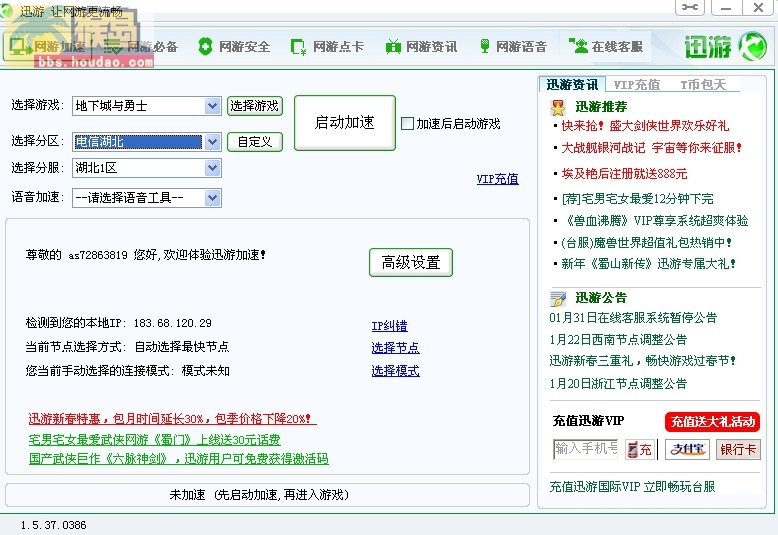This screenshot has height=535, width=778.
Task: Open news 新年《蜀山新传》迅游专属大礼
Action: tap(648, 264)
